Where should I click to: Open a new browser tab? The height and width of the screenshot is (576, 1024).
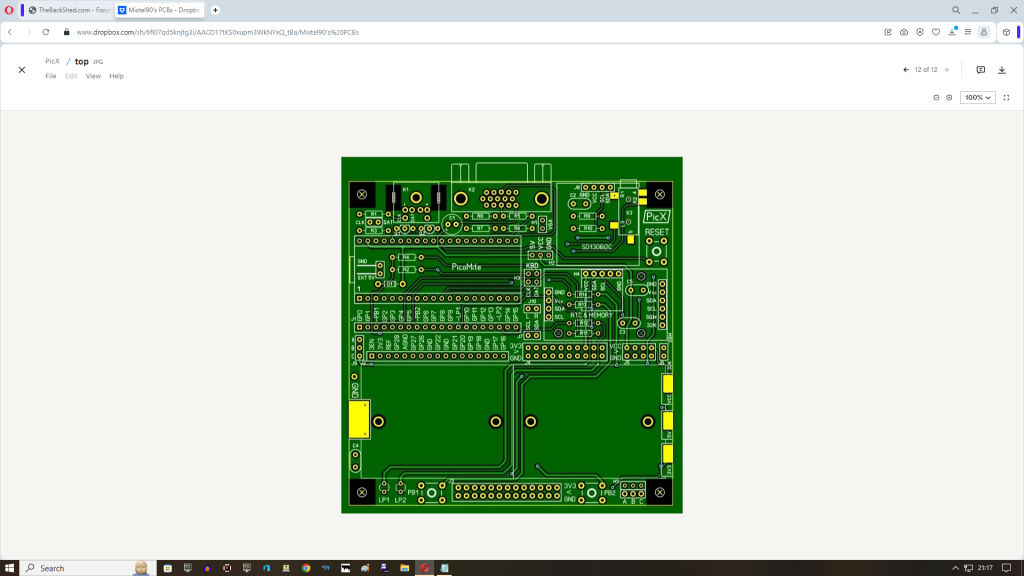tap(215, 10)
